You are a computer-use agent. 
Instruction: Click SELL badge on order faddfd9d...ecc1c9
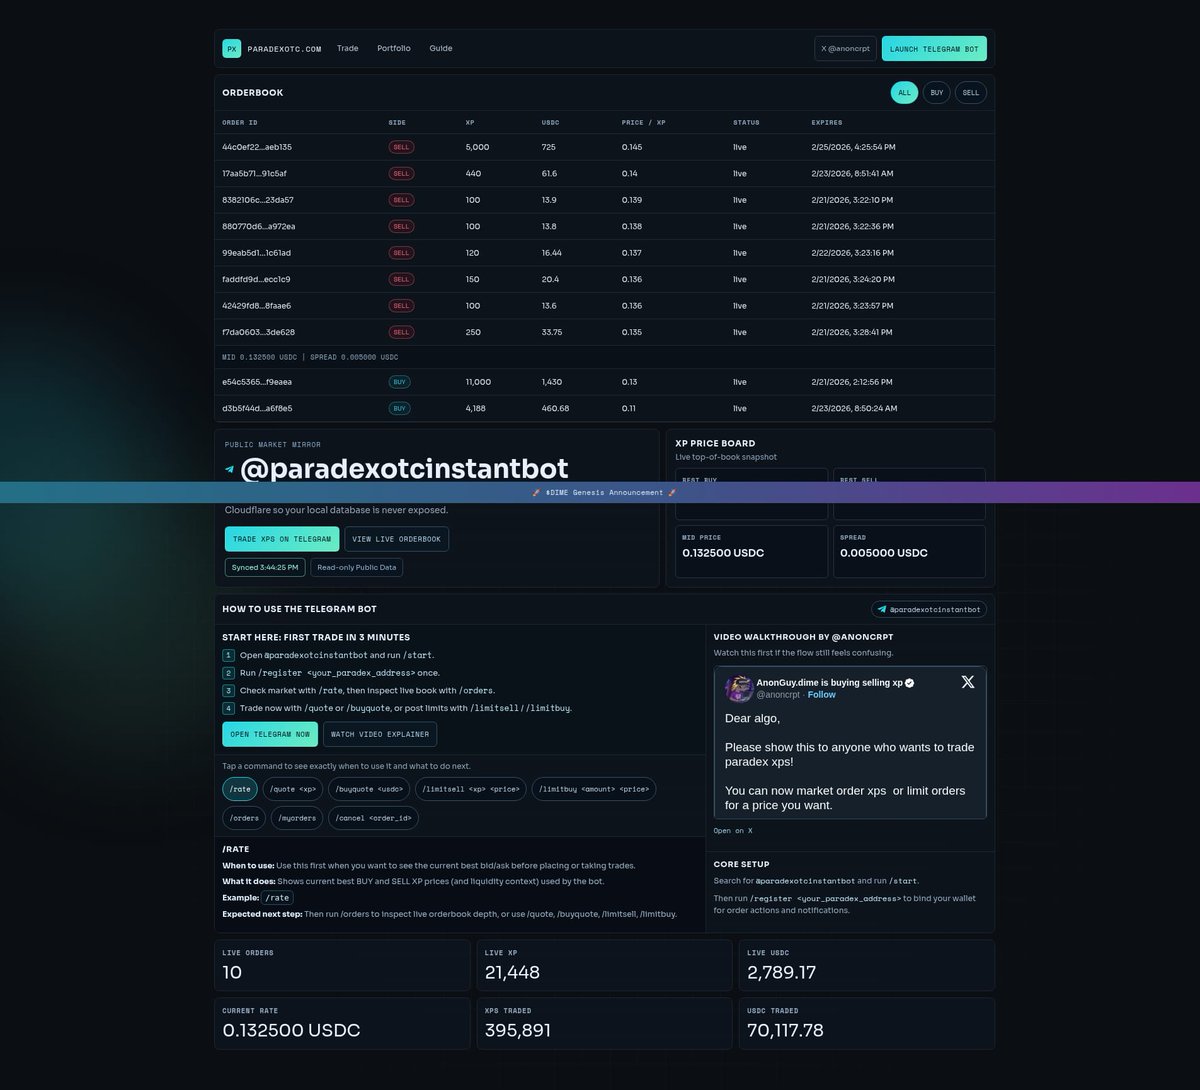tap(401, 279)
